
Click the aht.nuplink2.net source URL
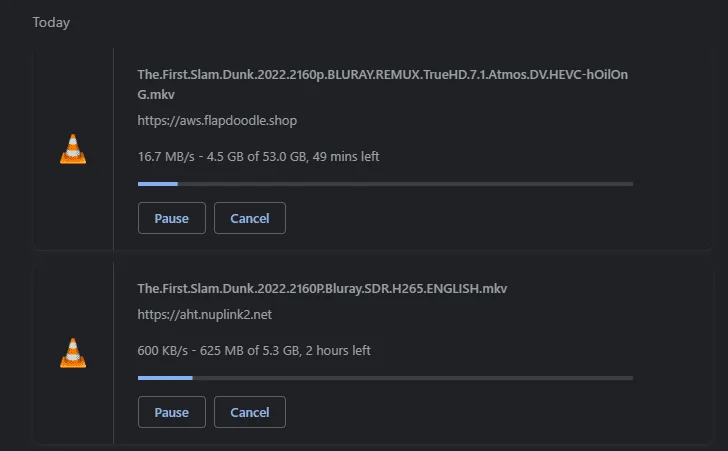tap(205, 314)
